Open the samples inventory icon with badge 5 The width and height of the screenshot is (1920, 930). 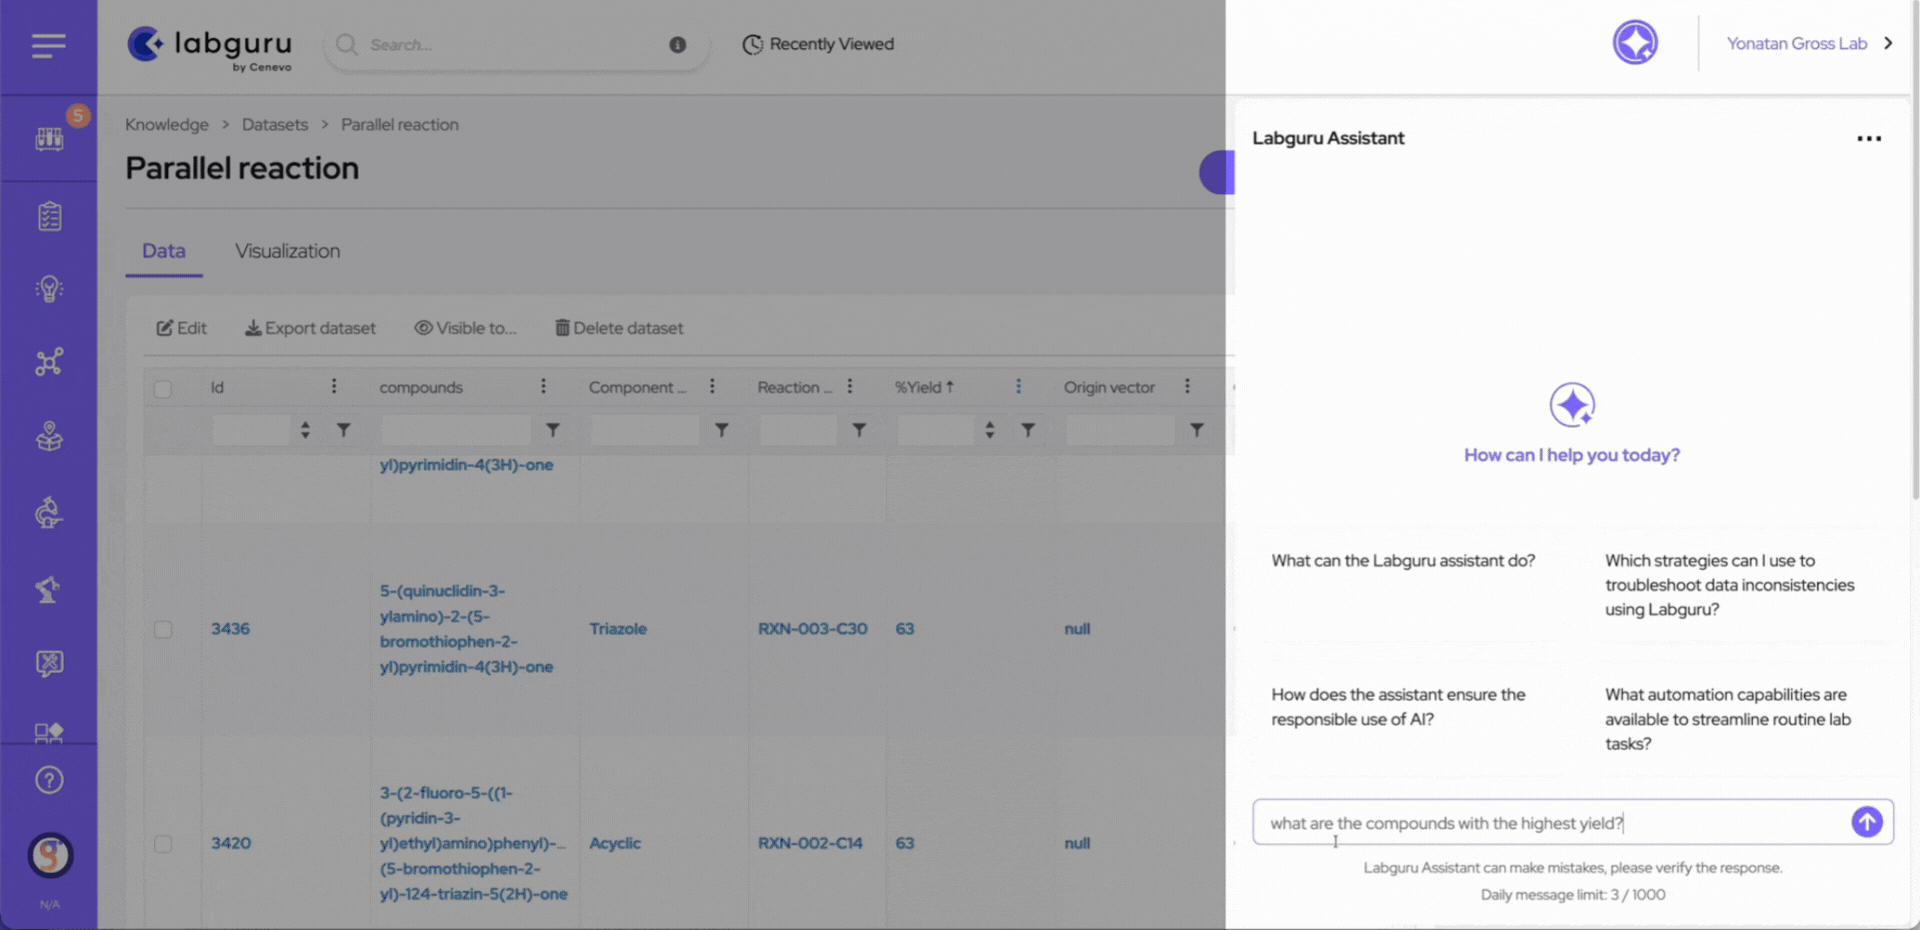(x=48, y=138)
